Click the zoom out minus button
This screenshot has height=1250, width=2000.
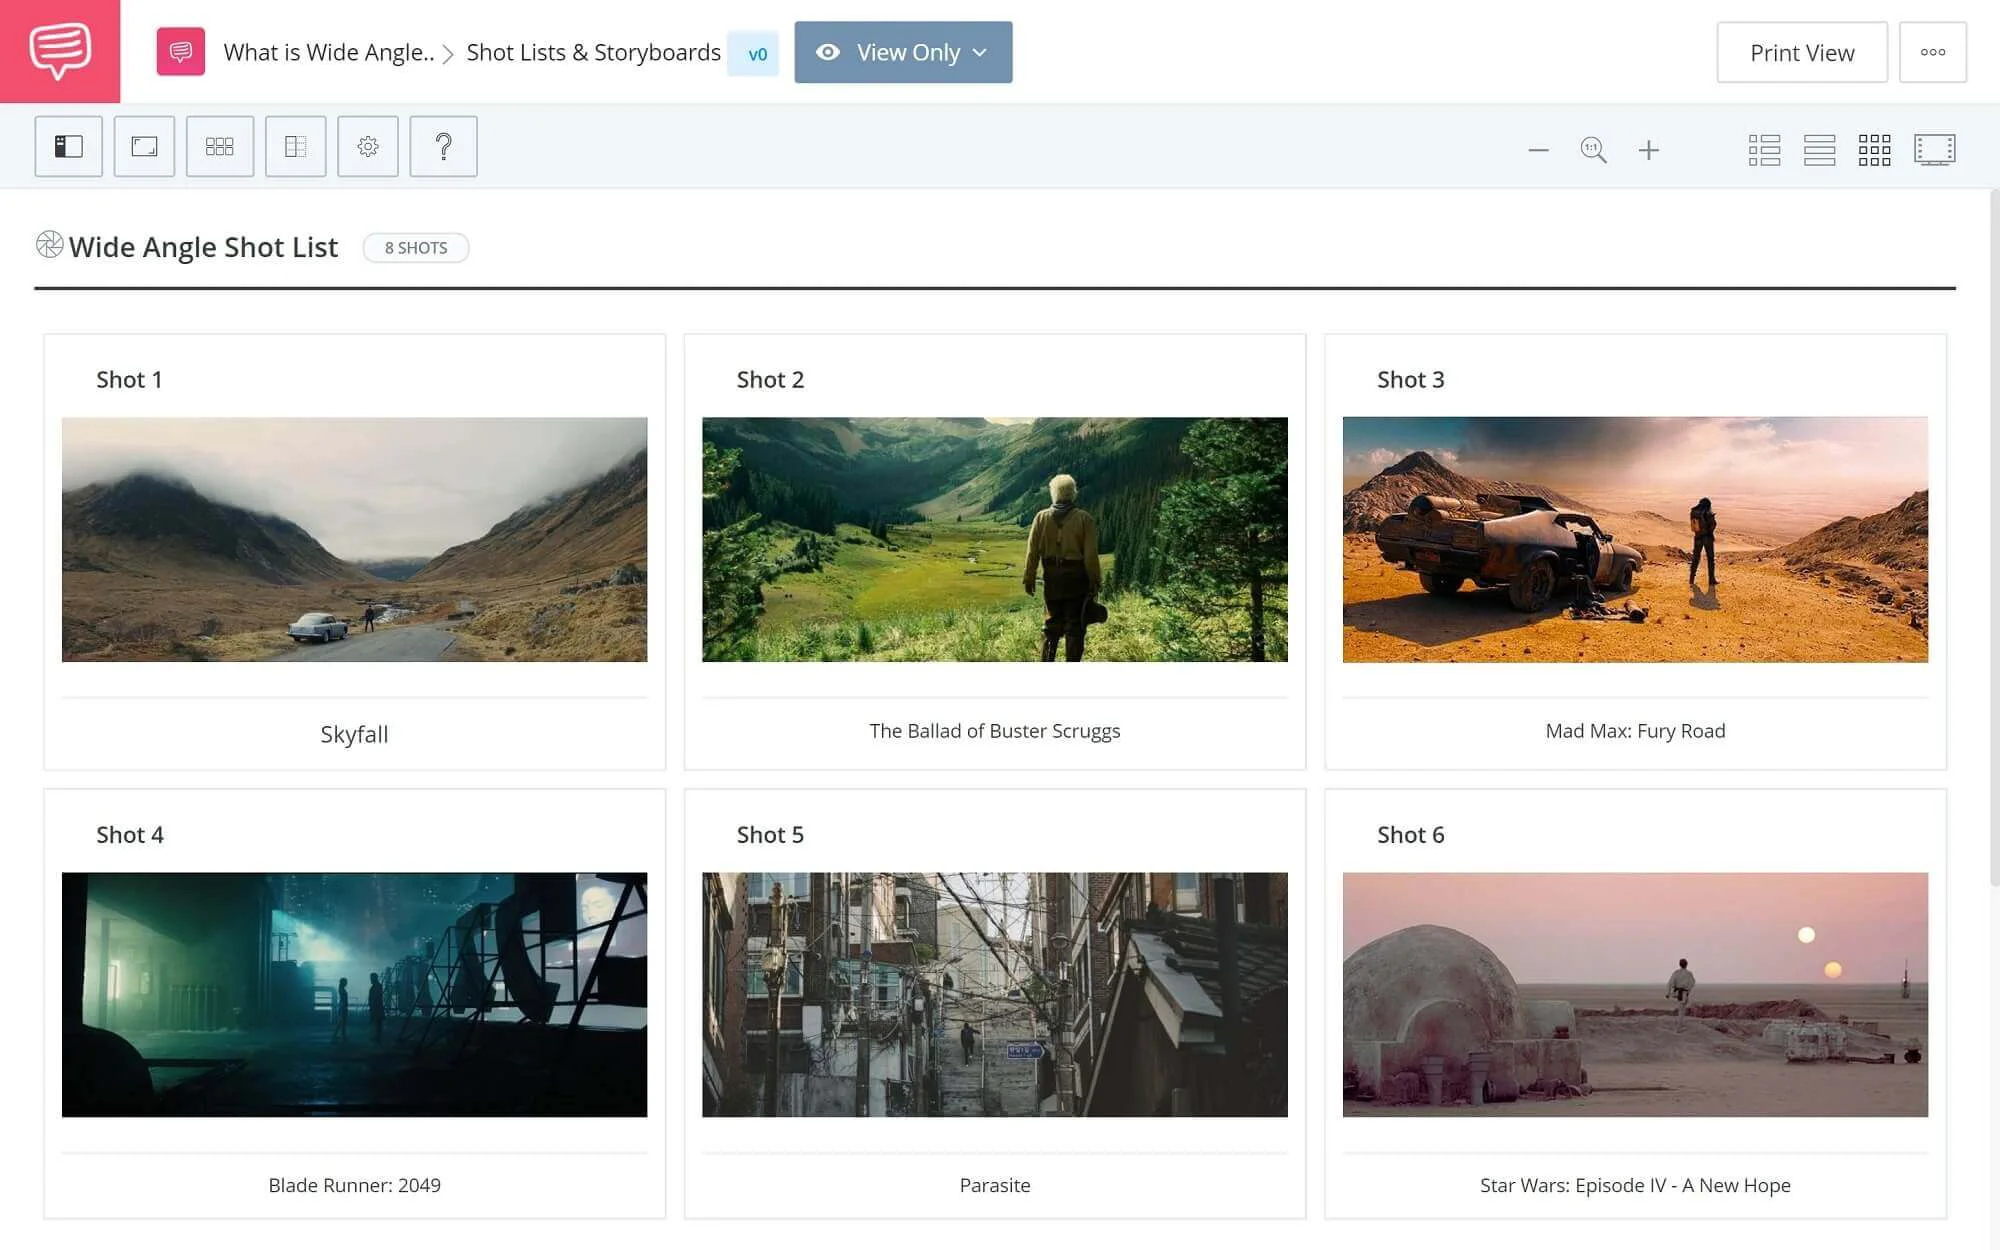(x=1538, y=148)
